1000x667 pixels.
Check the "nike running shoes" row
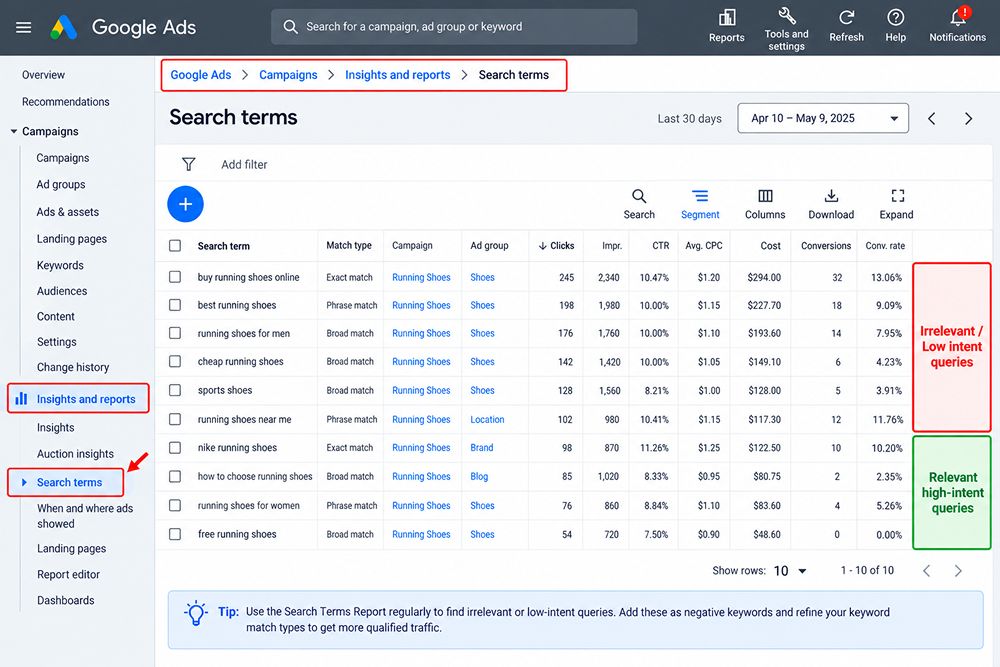pyautogui.click(x=175, y=448)
